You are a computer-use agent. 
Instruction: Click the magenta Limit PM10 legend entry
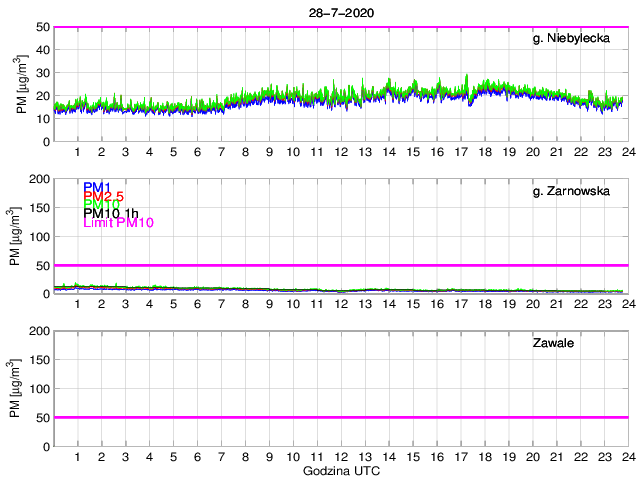(120, 223)
